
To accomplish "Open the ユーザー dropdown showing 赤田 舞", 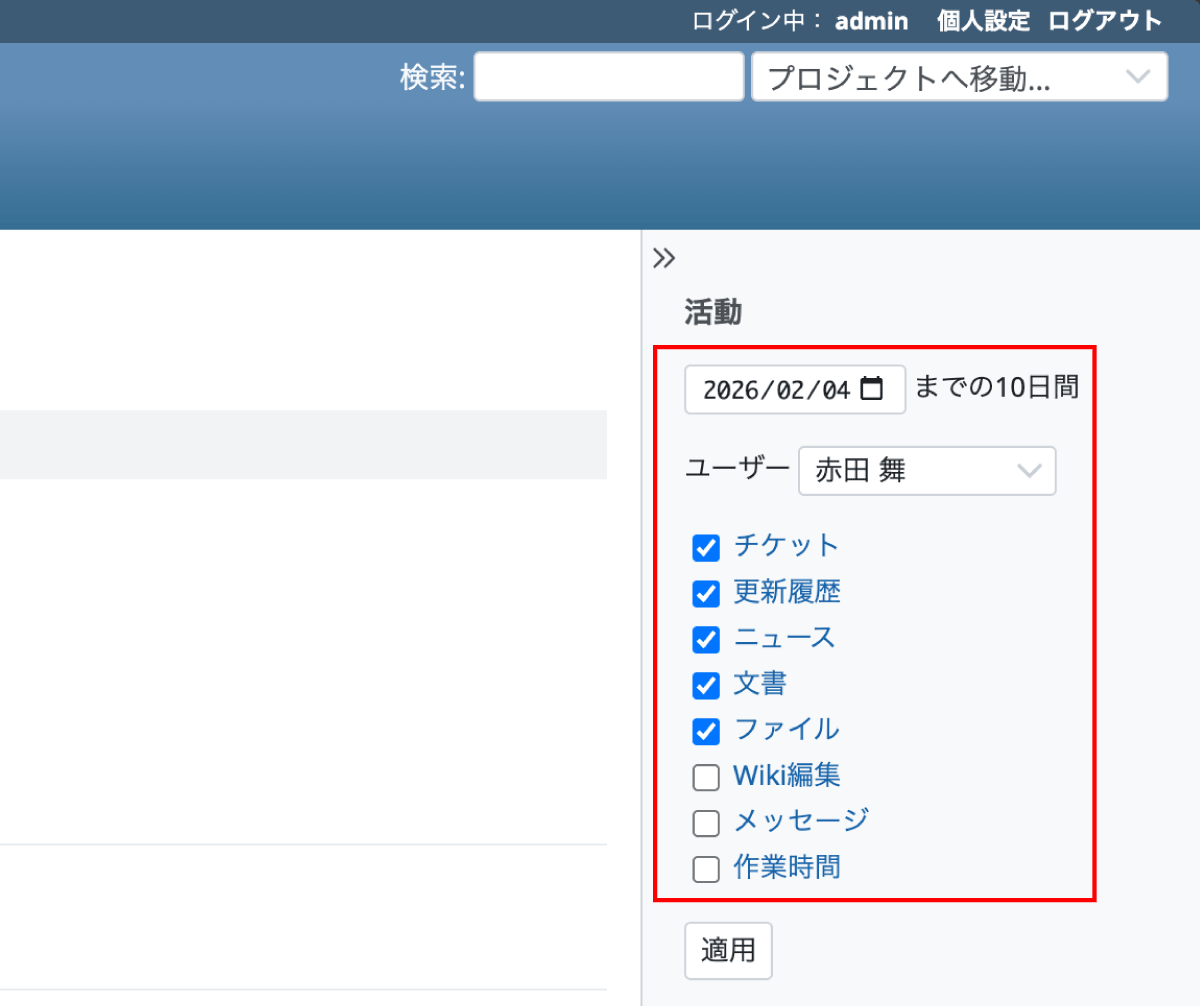I will point(926,471).
